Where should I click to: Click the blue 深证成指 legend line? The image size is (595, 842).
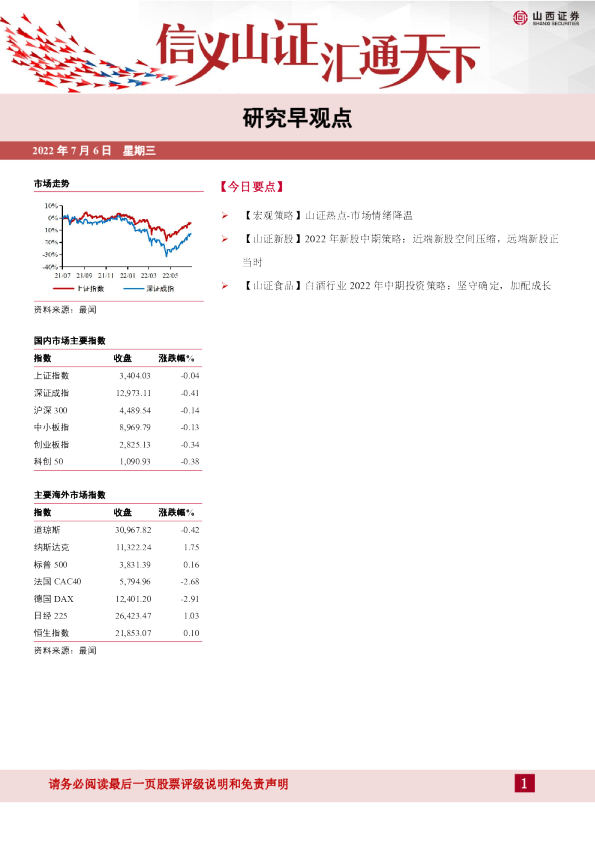(134, 289)
